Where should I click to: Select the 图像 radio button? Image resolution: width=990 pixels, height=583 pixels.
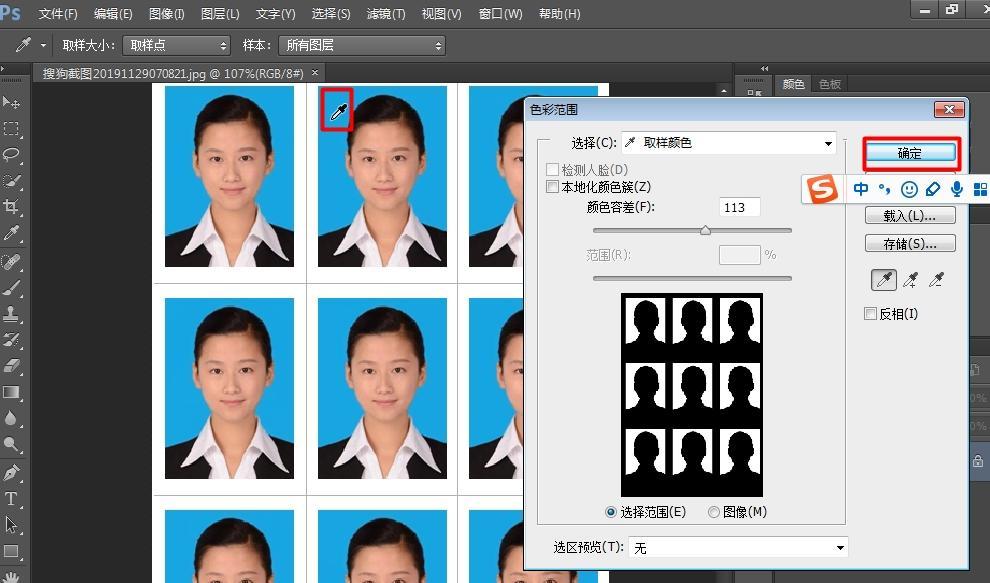tap(713, 512)
